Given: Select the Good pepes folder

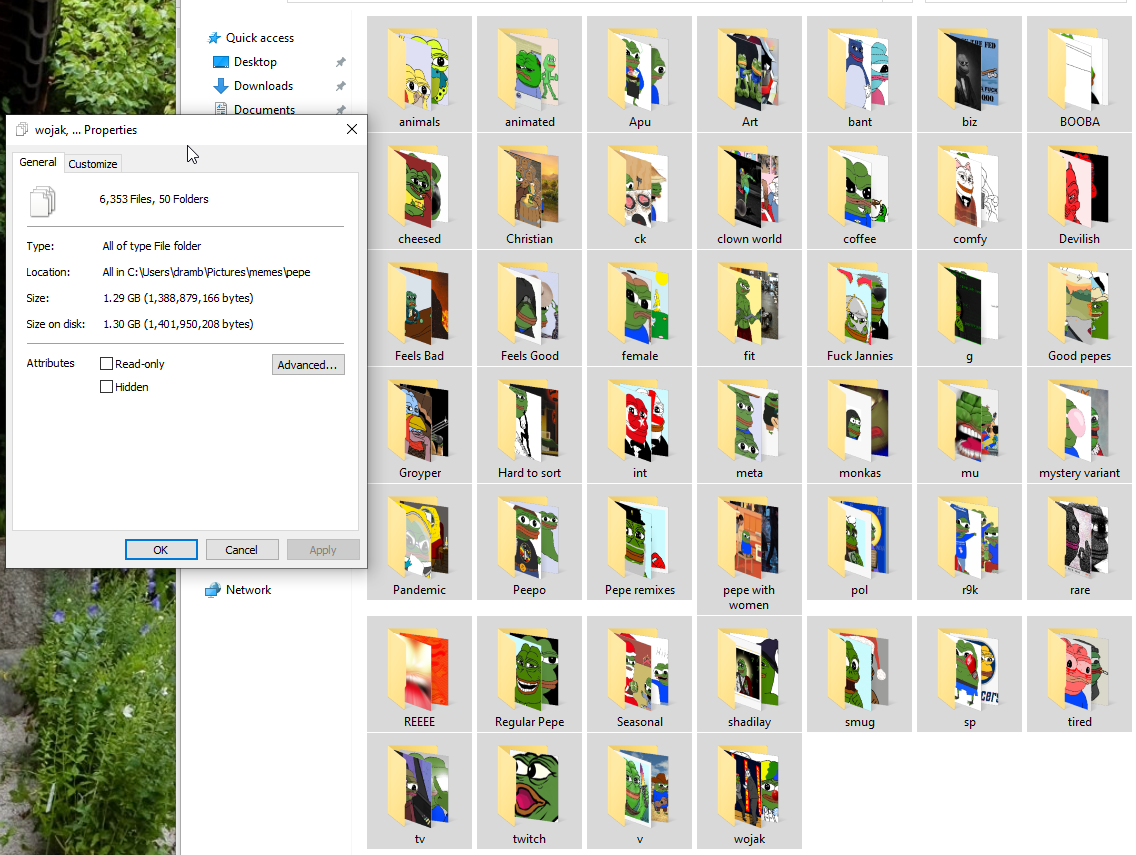Looking at the screenshot, I should [x=1079, y=308].
